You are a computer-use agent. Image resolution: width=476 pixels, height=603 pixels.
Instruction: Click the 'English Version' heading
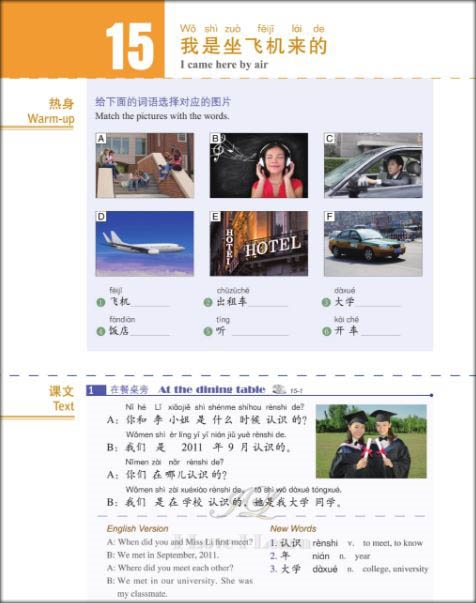(x=138, y=529)
